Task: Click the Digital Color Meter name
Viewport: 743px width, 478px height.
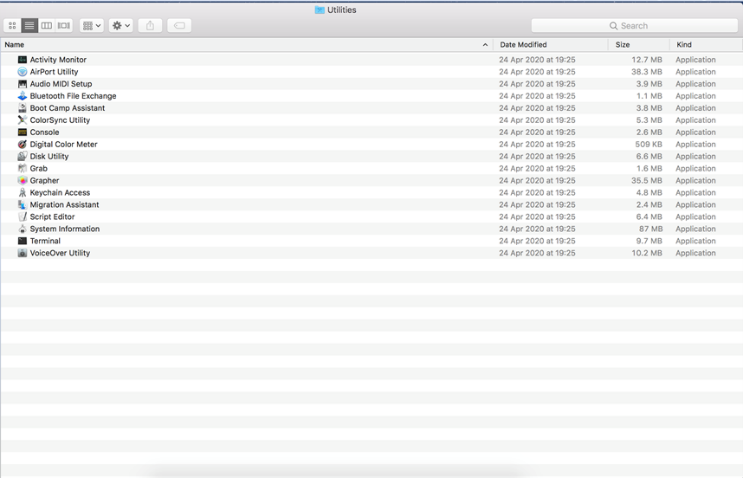Action: pyautogui.click(x=63, y=144)
